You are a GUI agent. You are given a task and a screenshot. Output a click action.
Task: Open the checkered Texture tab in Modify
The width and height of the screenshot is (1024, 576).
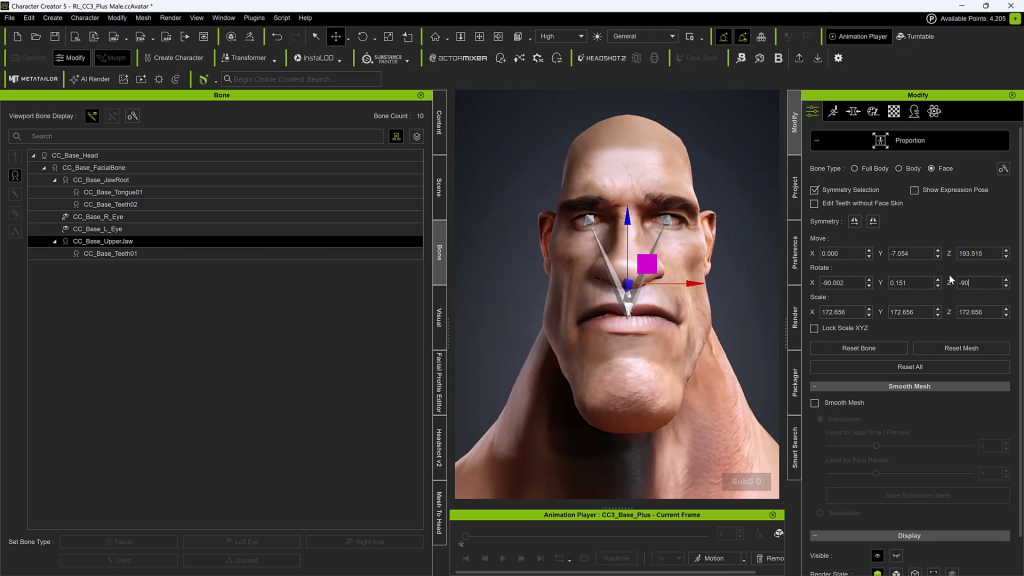coord(894,112)
